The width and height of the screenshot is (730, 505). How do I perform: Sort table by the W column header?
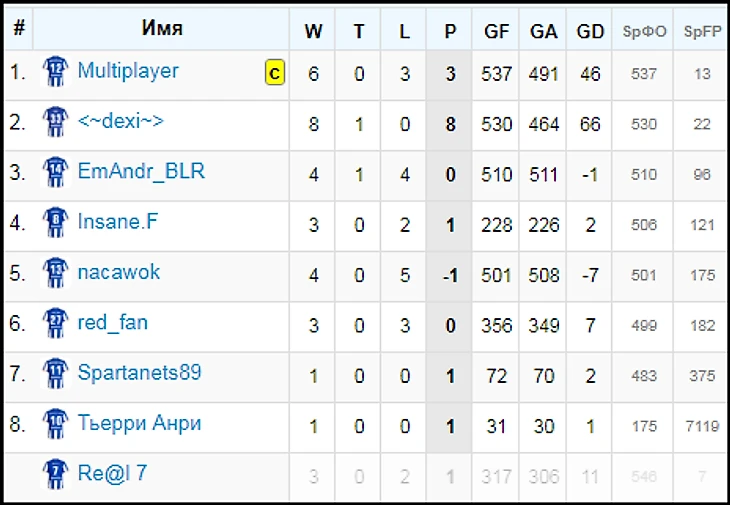click(313, 31)
